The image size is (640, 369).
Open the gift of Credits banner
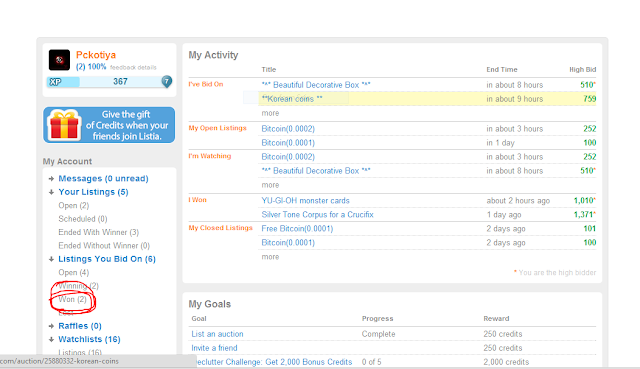[109, 125]
